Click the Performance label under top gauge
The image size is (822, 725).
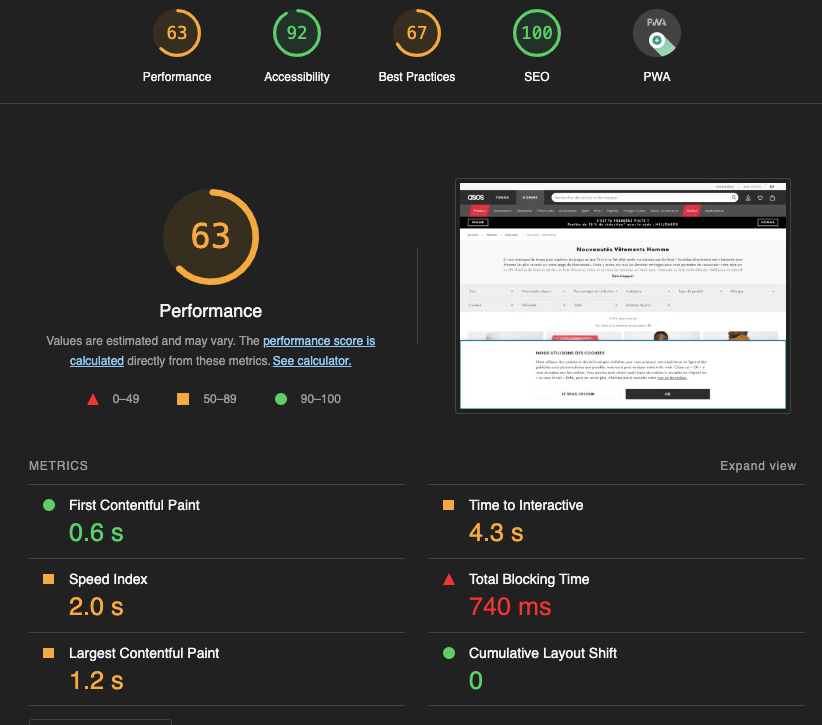pyautogui.click(x=177, y=77)
